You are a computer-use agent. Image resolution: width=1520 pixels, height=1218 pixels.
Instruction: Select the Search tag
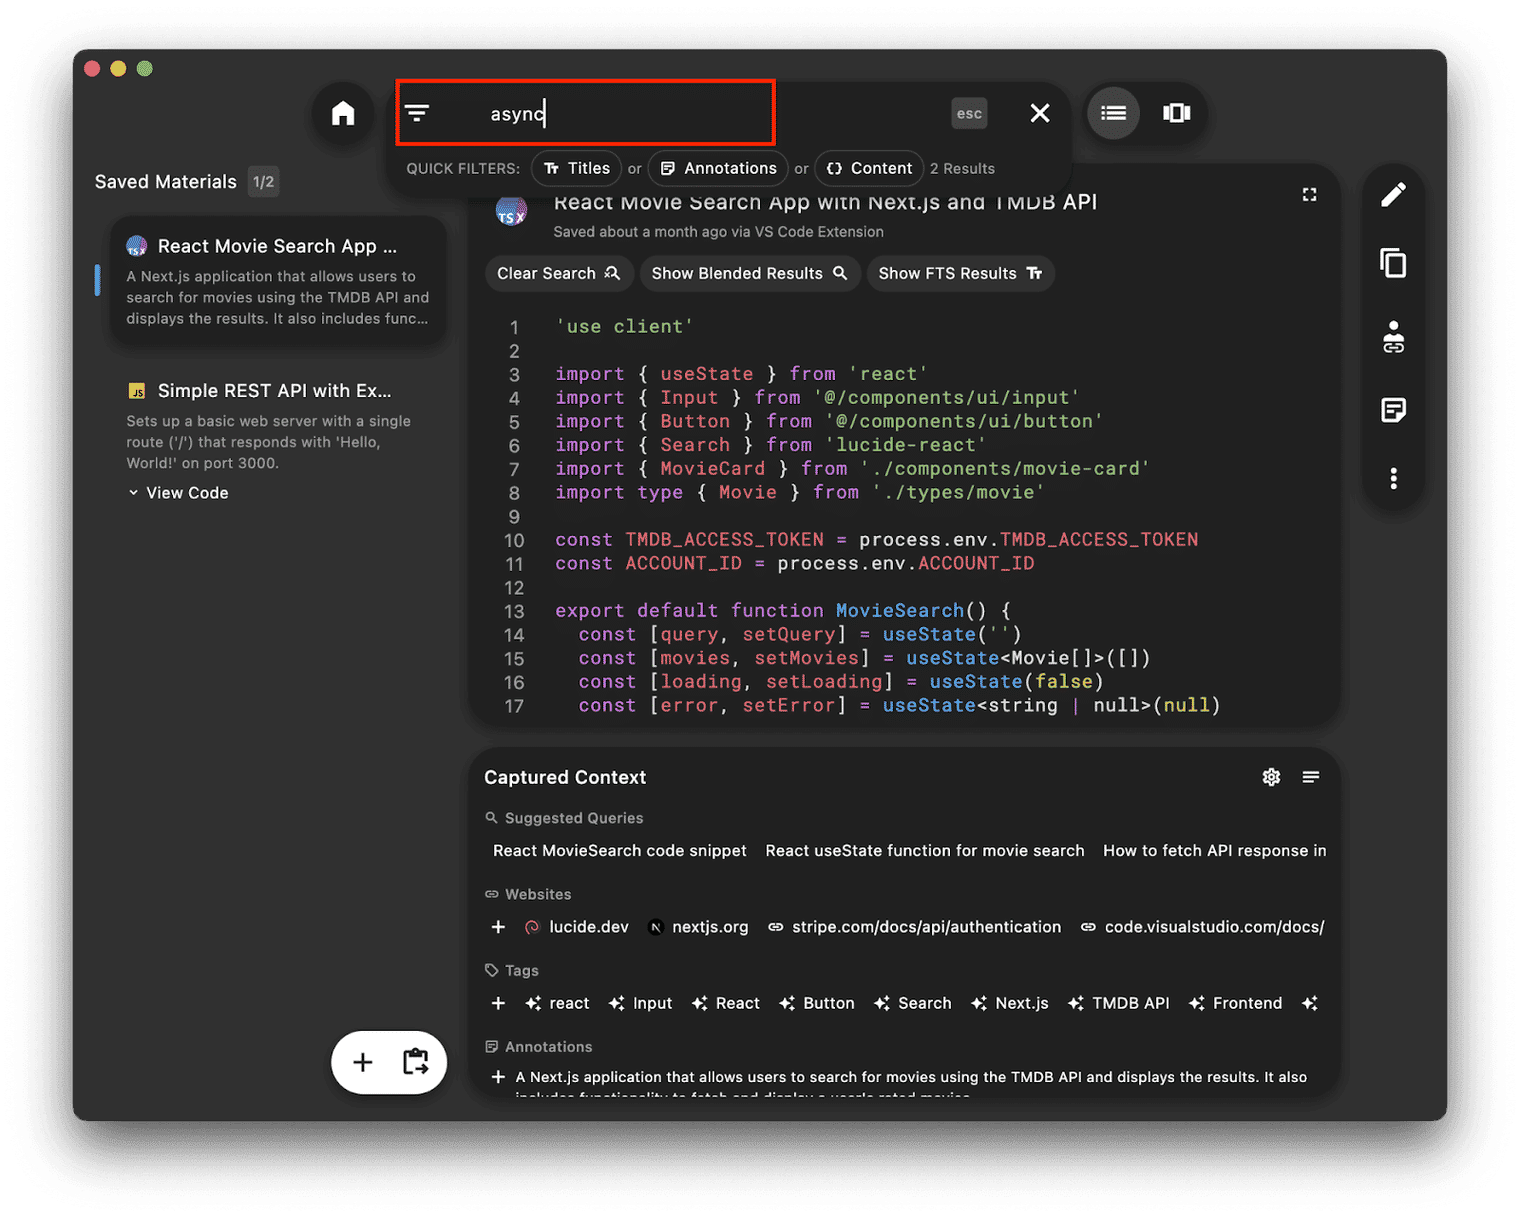[x=912, y=1003]
